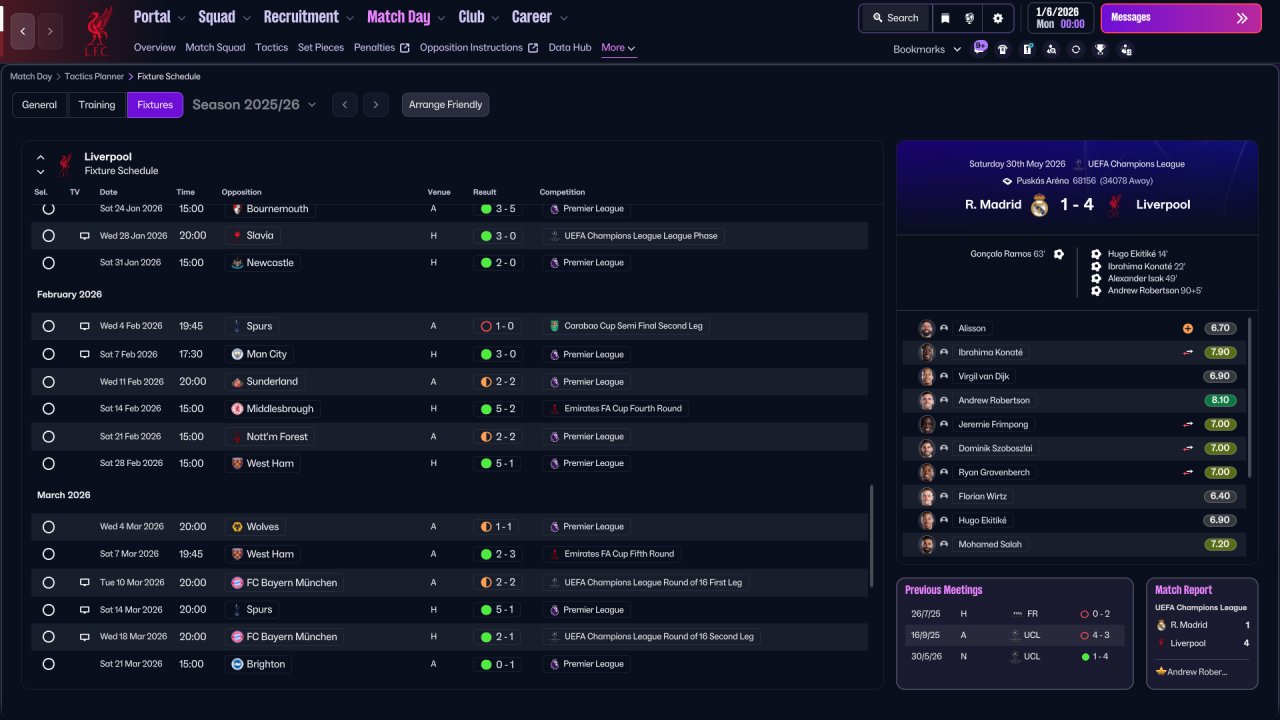Image resolution: width=1280 pixels, height=720 pixels.
Task: Select the Newcastle fixture radio button
Action: [48, 263]
